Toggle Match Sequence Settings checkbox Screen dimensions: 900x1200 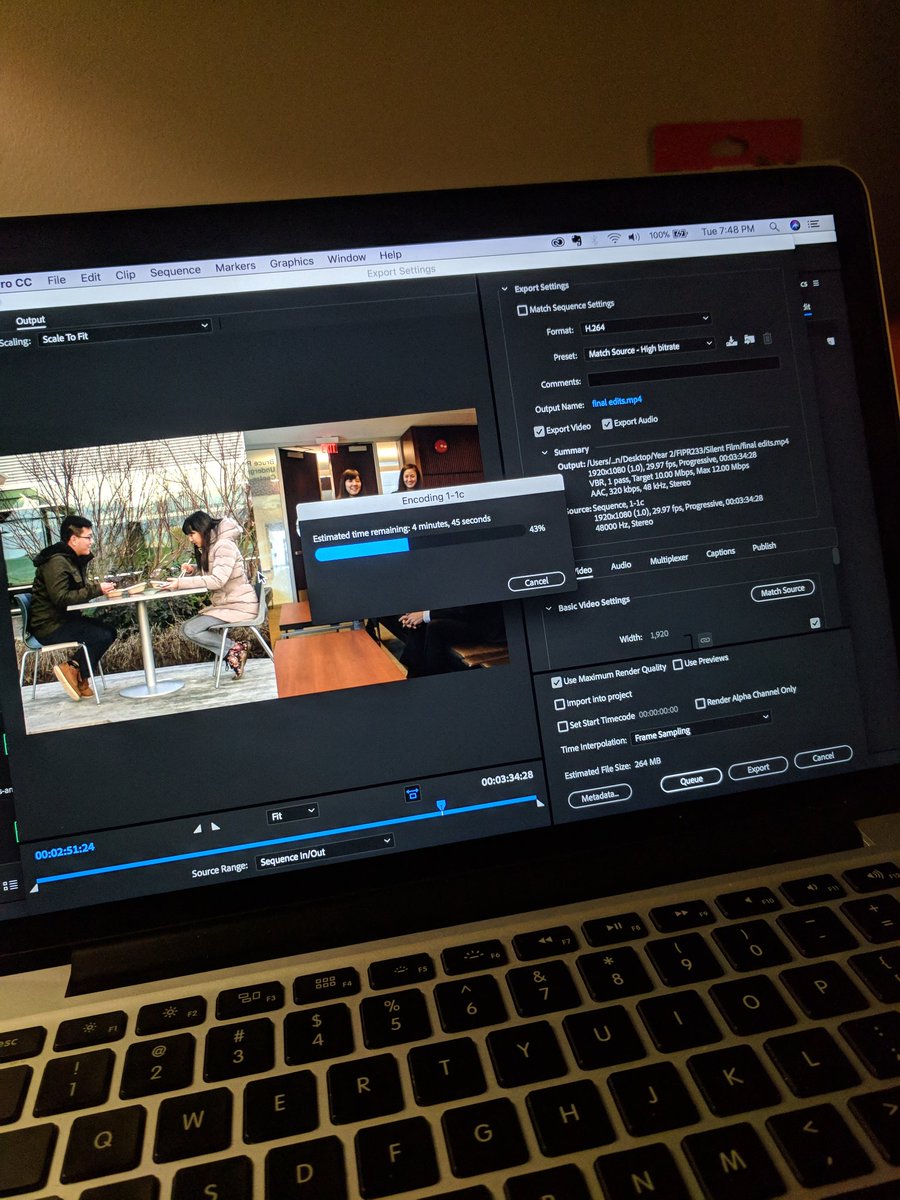coord(522,310)
